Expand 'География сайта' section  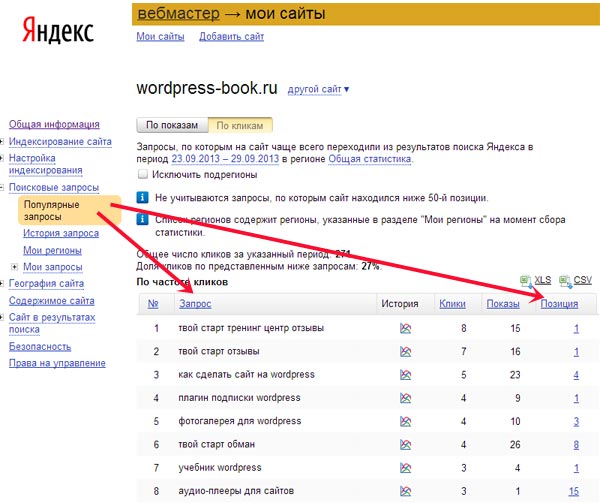coord(2,283)
